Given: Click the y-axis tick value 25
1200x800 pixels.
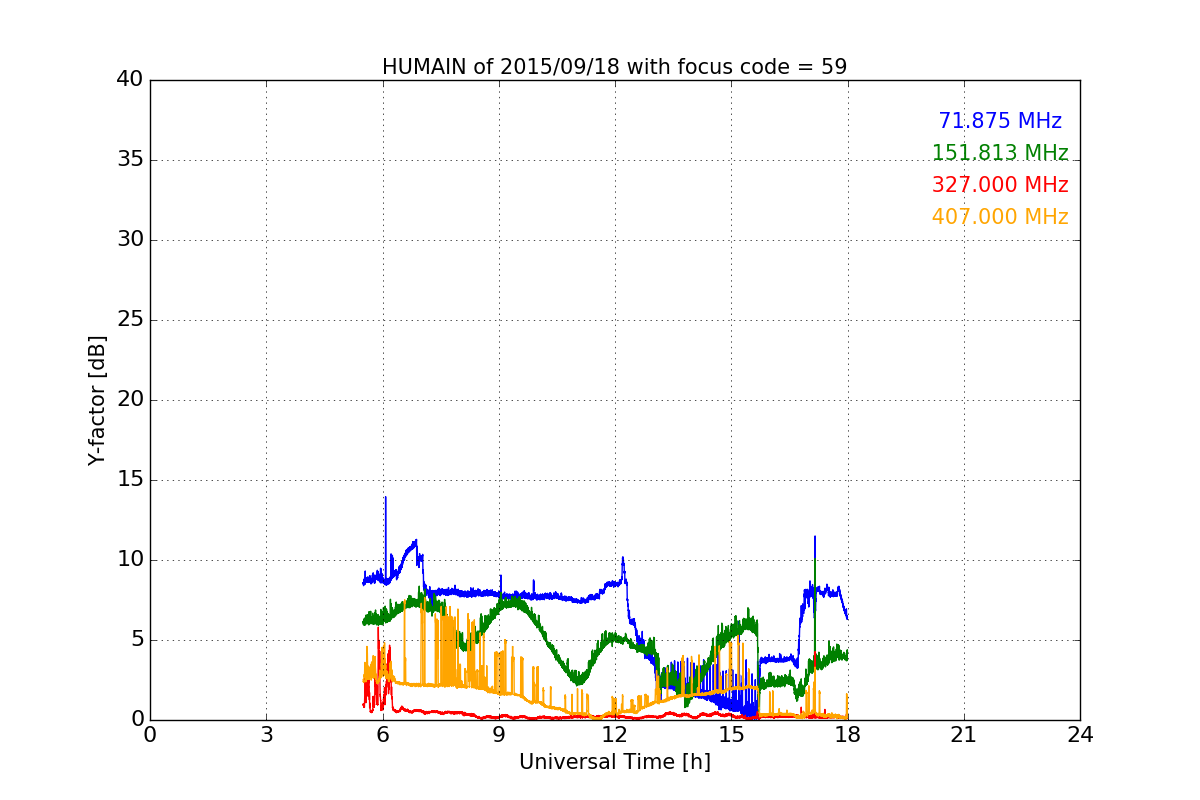Looking at the screenshot, I should [129, 320].
